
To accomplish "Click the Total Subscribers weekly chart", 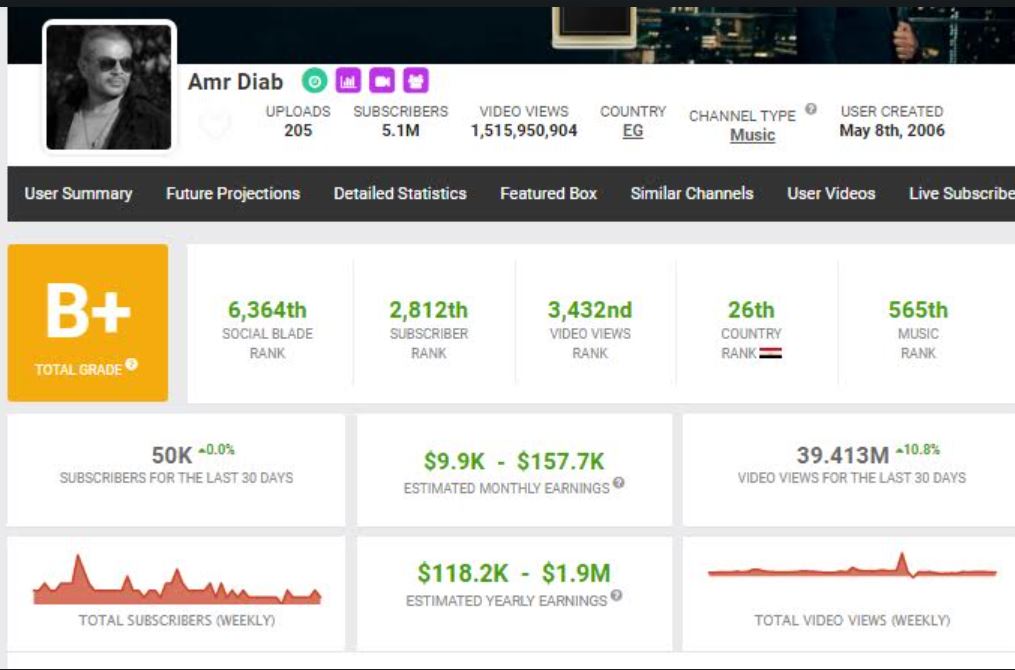I will pyautogui.click(x=177, y=584).
